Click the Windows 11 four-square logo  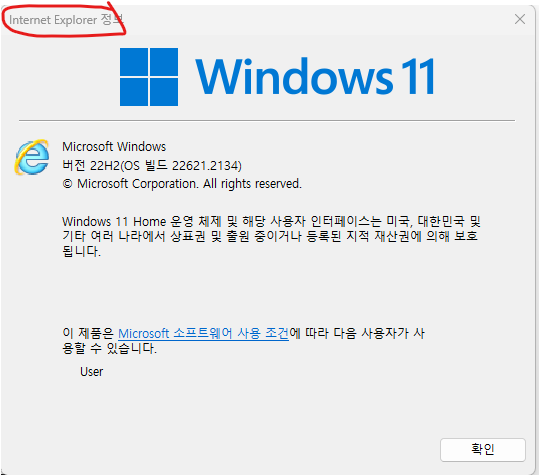[149, 77]
